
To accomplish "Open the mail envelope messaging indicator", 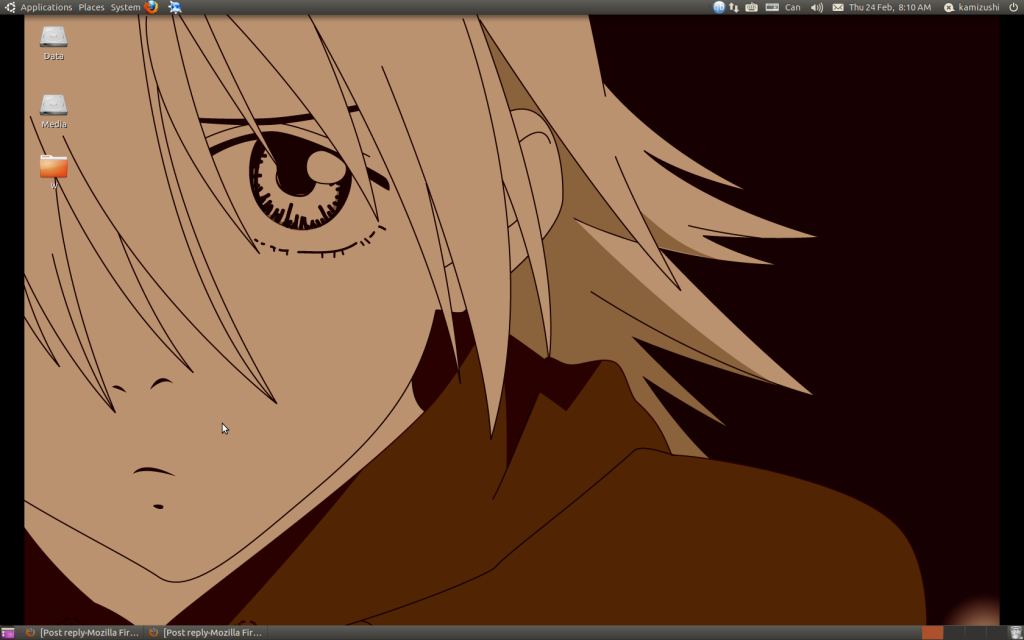I will tap(838, 7).
